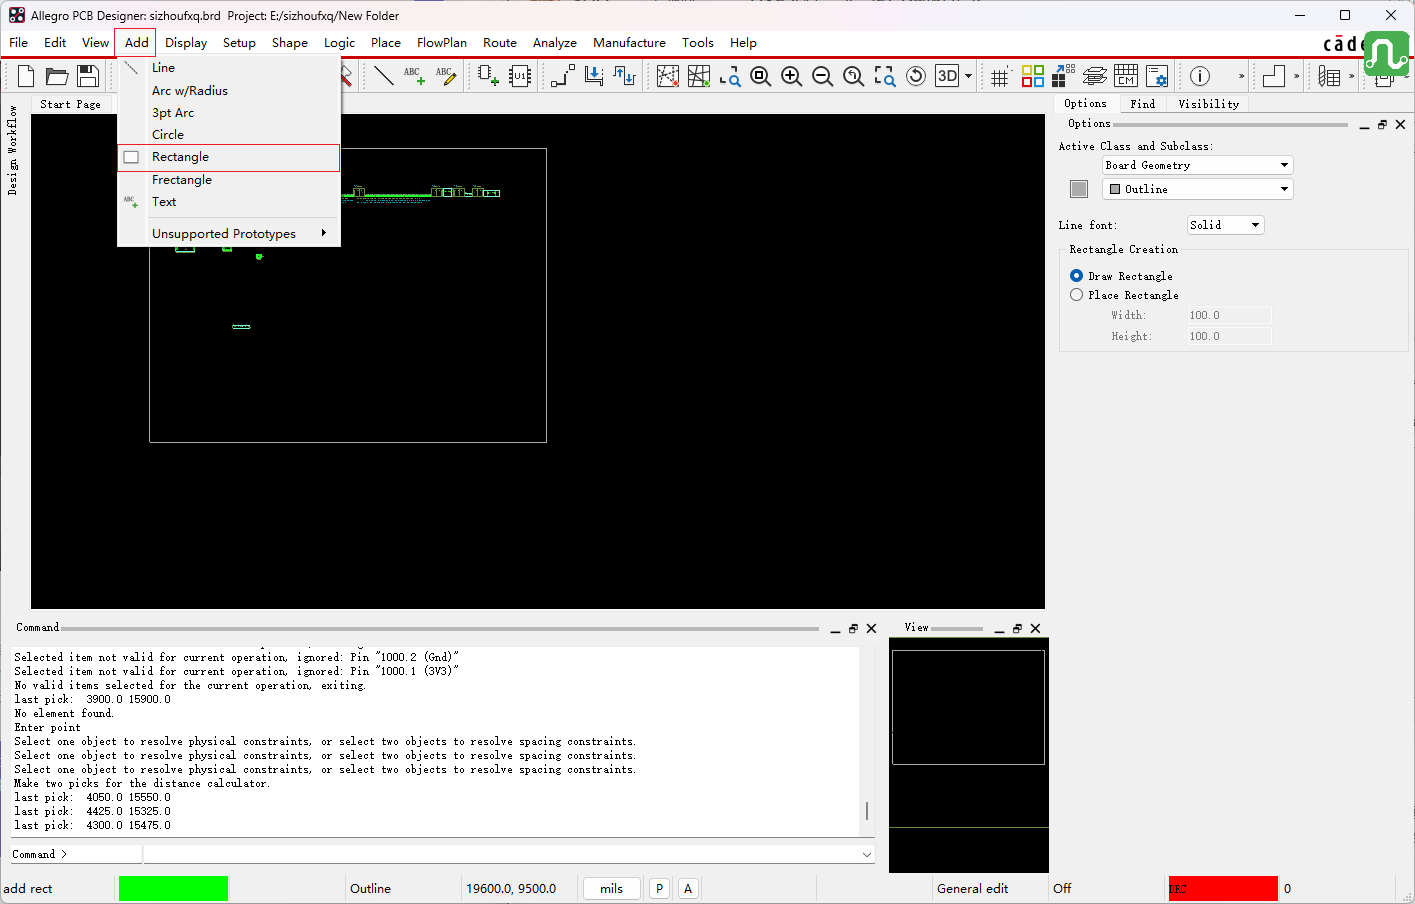Select the Draw Rectangle radio button

(x=1076, y=276)
